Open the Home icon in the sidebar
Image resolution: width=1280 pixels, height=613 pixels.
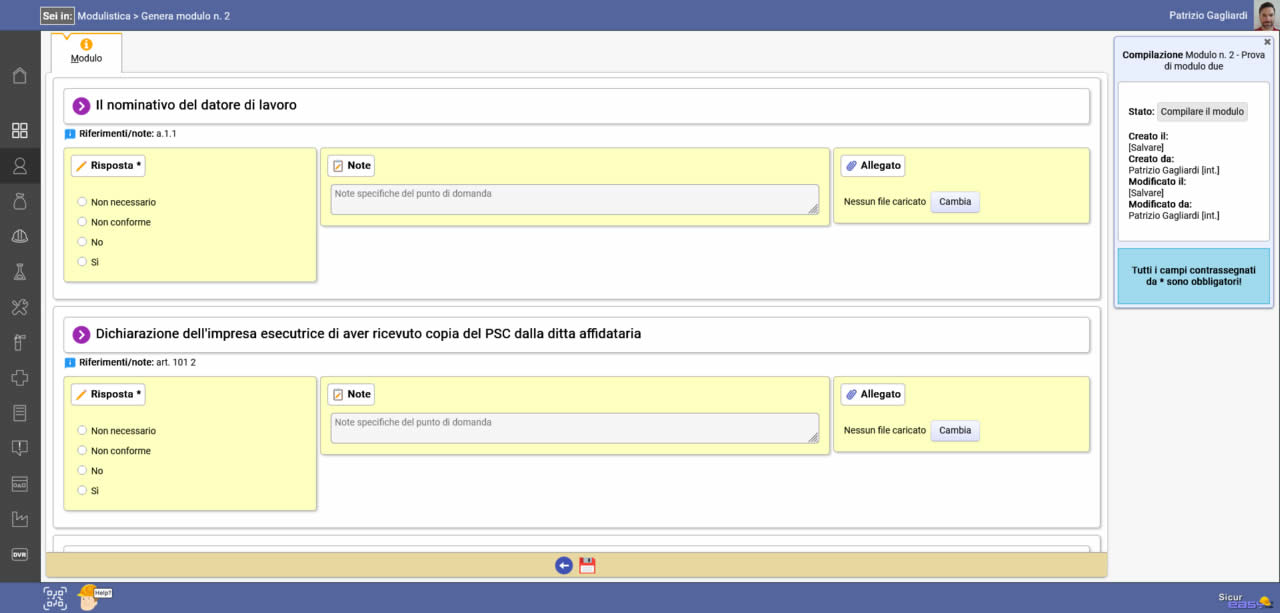20,75
